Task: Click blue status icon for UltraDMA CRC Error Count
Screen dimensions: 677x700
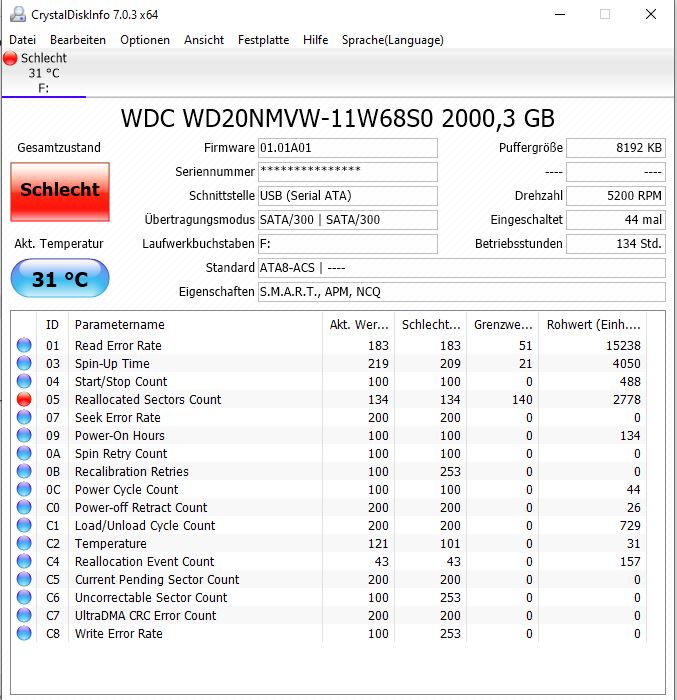Action: [x=24, y=615]
